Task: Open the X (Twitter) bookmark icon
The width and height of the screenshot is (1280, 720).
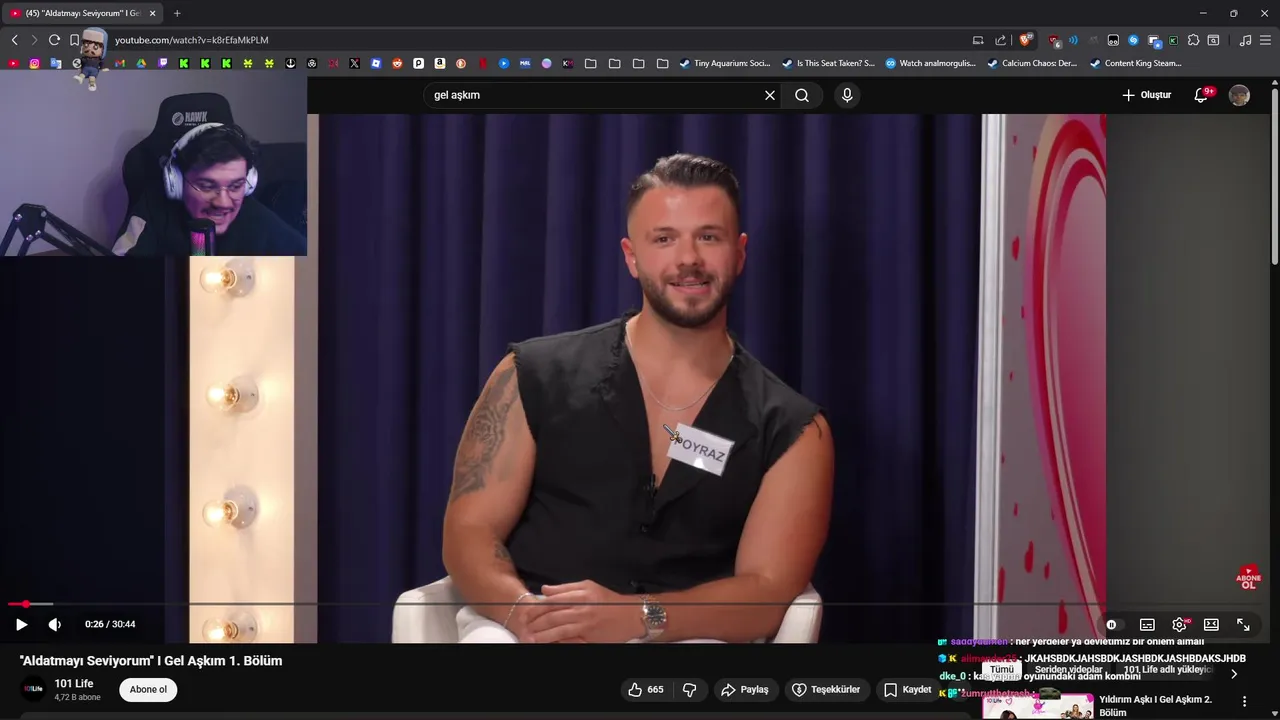Action: (x=354, y=63)
